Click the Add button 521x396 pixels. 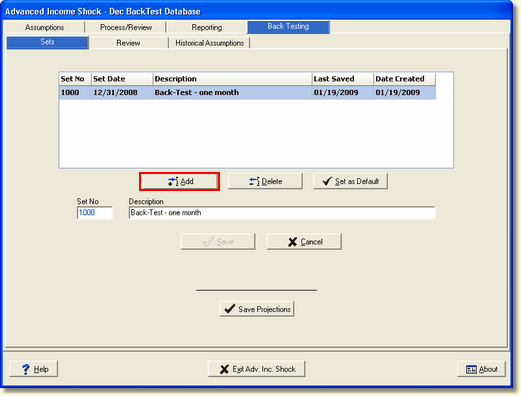[x=179, y=181]
